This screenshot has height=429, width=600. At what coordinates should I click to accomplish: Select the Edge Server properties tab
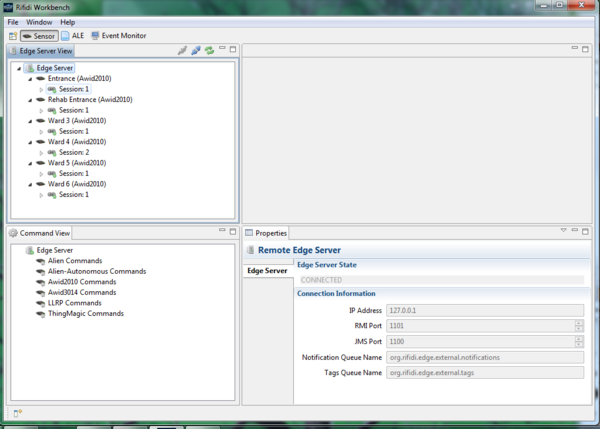point(267,271)
